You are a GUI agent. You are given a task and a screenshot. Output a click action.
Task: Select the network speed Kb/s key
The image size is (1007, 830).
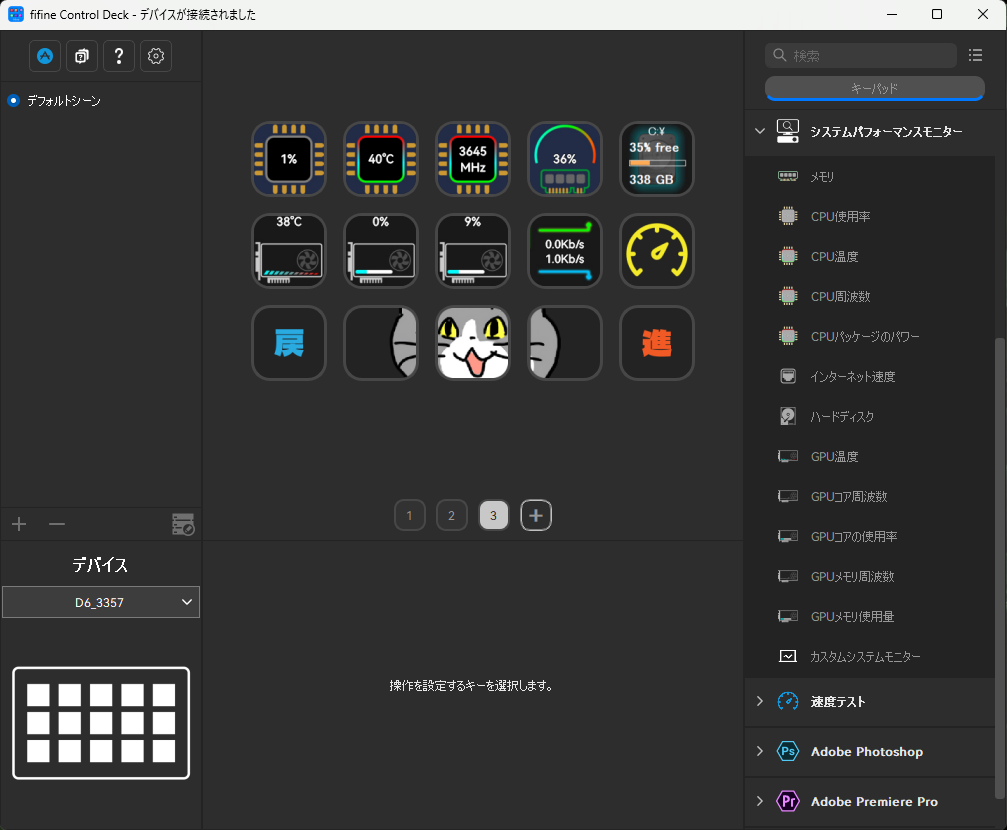[565, 251]
